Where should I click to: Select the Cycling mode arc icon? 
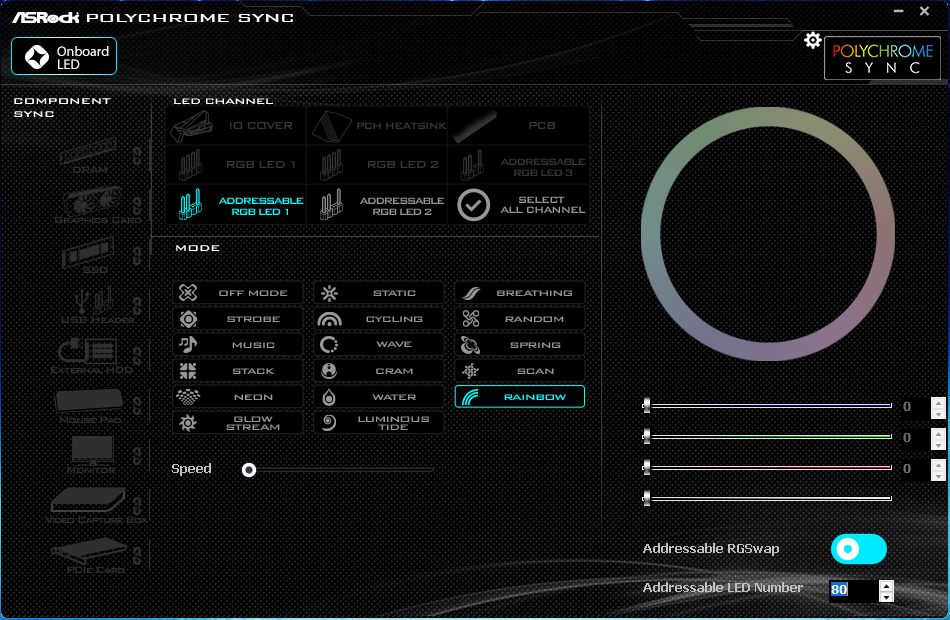(x=330, y=319)
